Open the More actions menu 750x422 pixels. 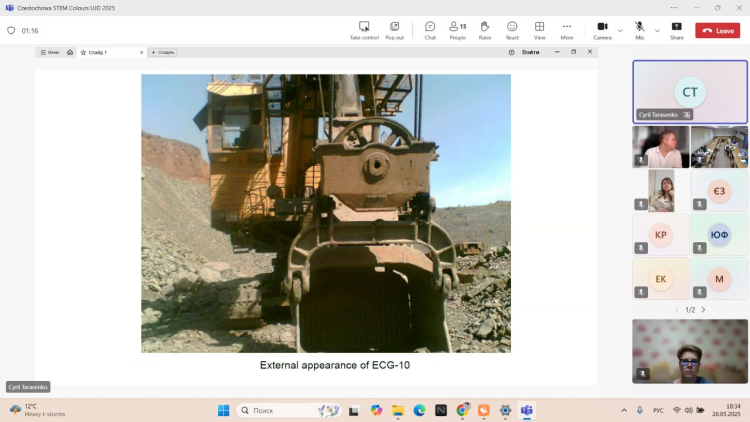tap(567, 30)
